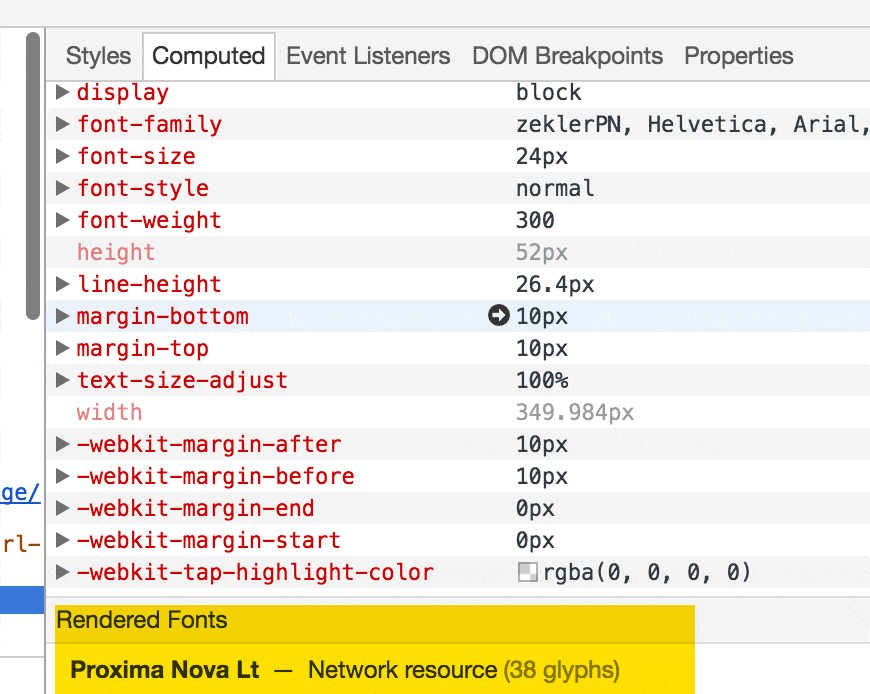
Task: Expand the font-size property triangle
Action: [x=63, y=157]
